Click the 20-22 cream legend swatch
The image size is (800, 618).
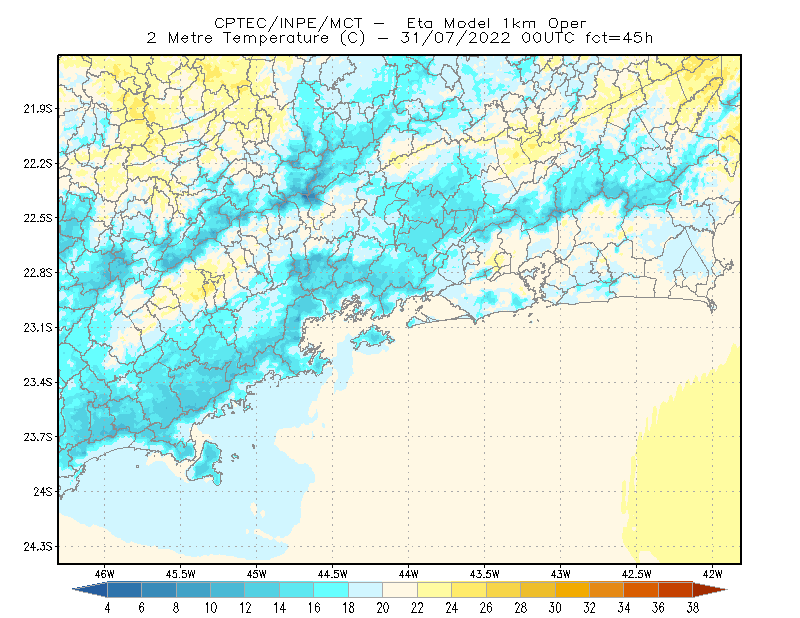tap(400, 589)
